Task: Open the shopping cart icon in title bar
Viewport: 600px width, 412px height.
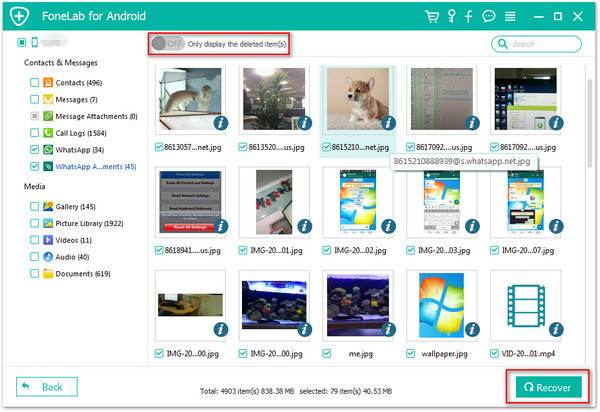Action: tap(432, 16)
